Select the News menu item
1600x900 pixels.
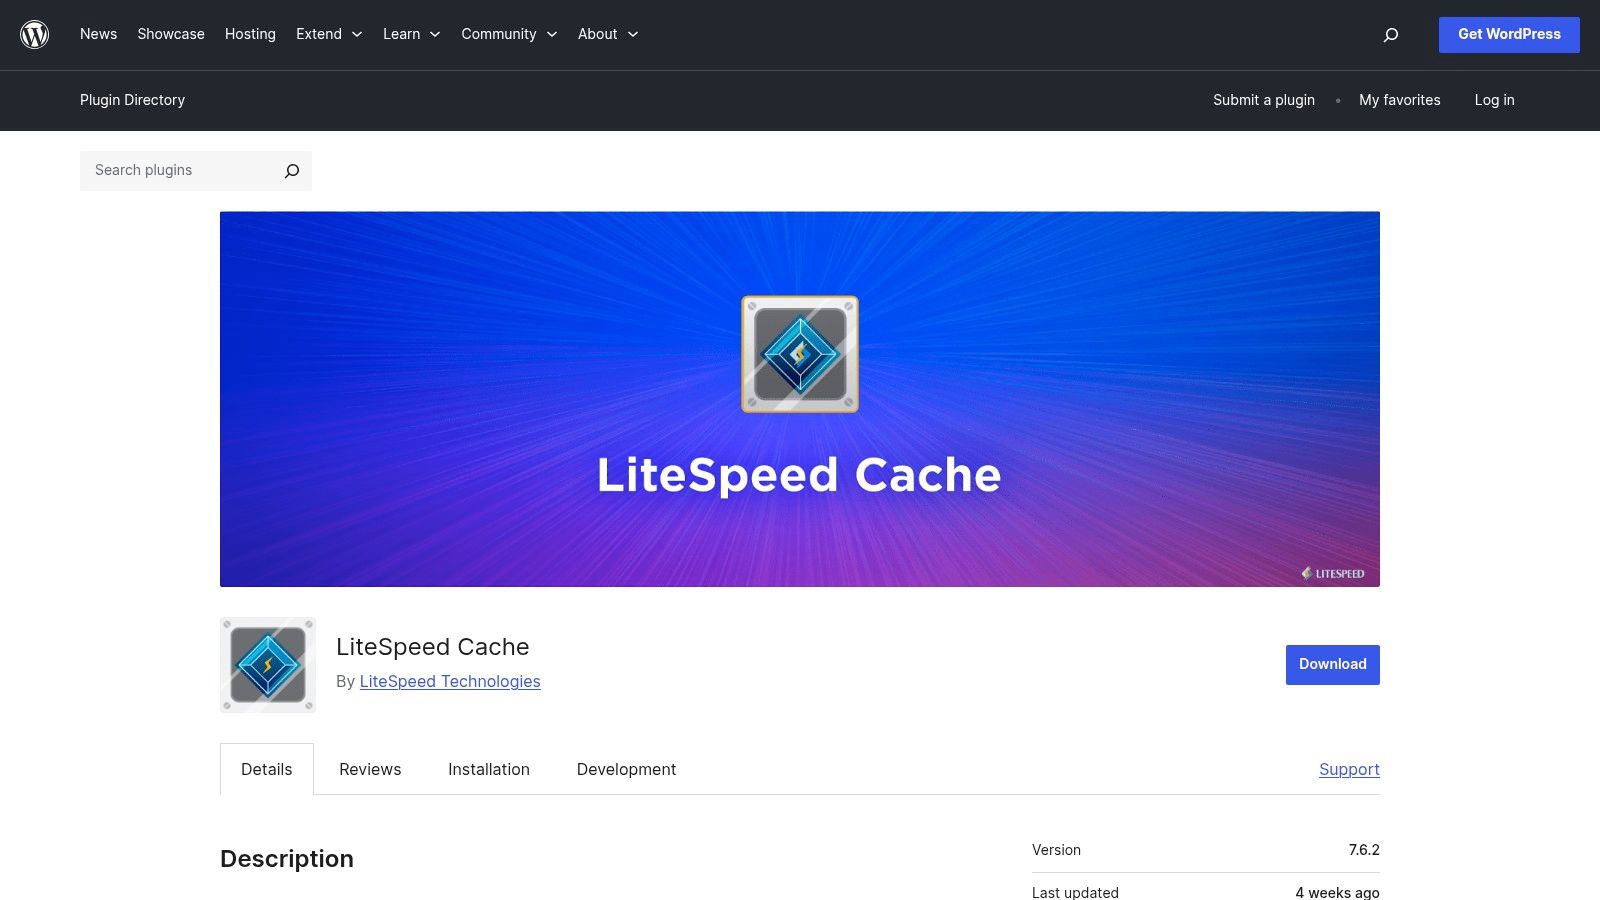(98, 34)
